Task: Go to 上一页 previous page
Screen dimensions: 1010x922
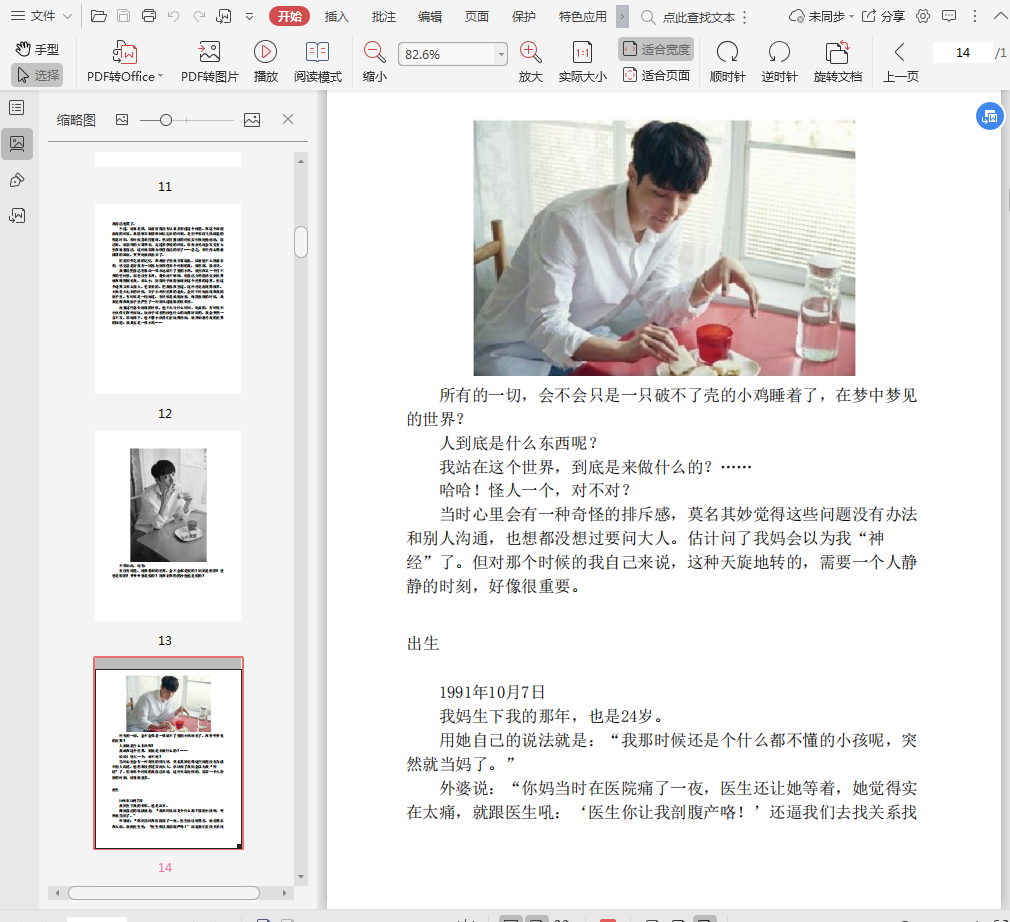Action: pyautogui.click(x=900, y=62)
